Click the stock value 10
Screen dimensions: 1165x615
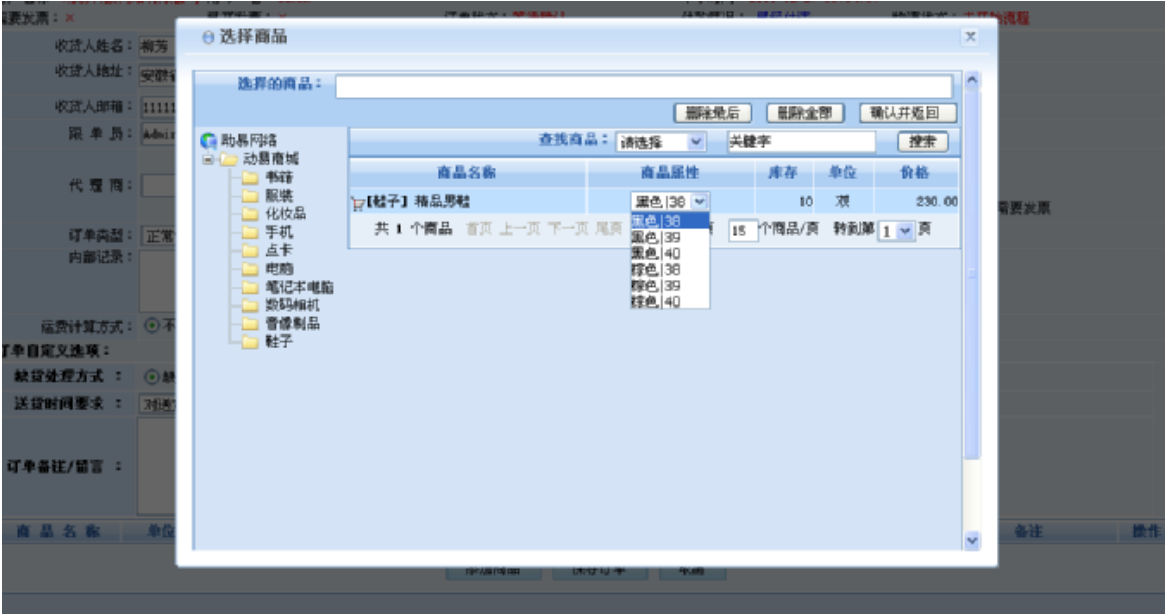[806, 201]
